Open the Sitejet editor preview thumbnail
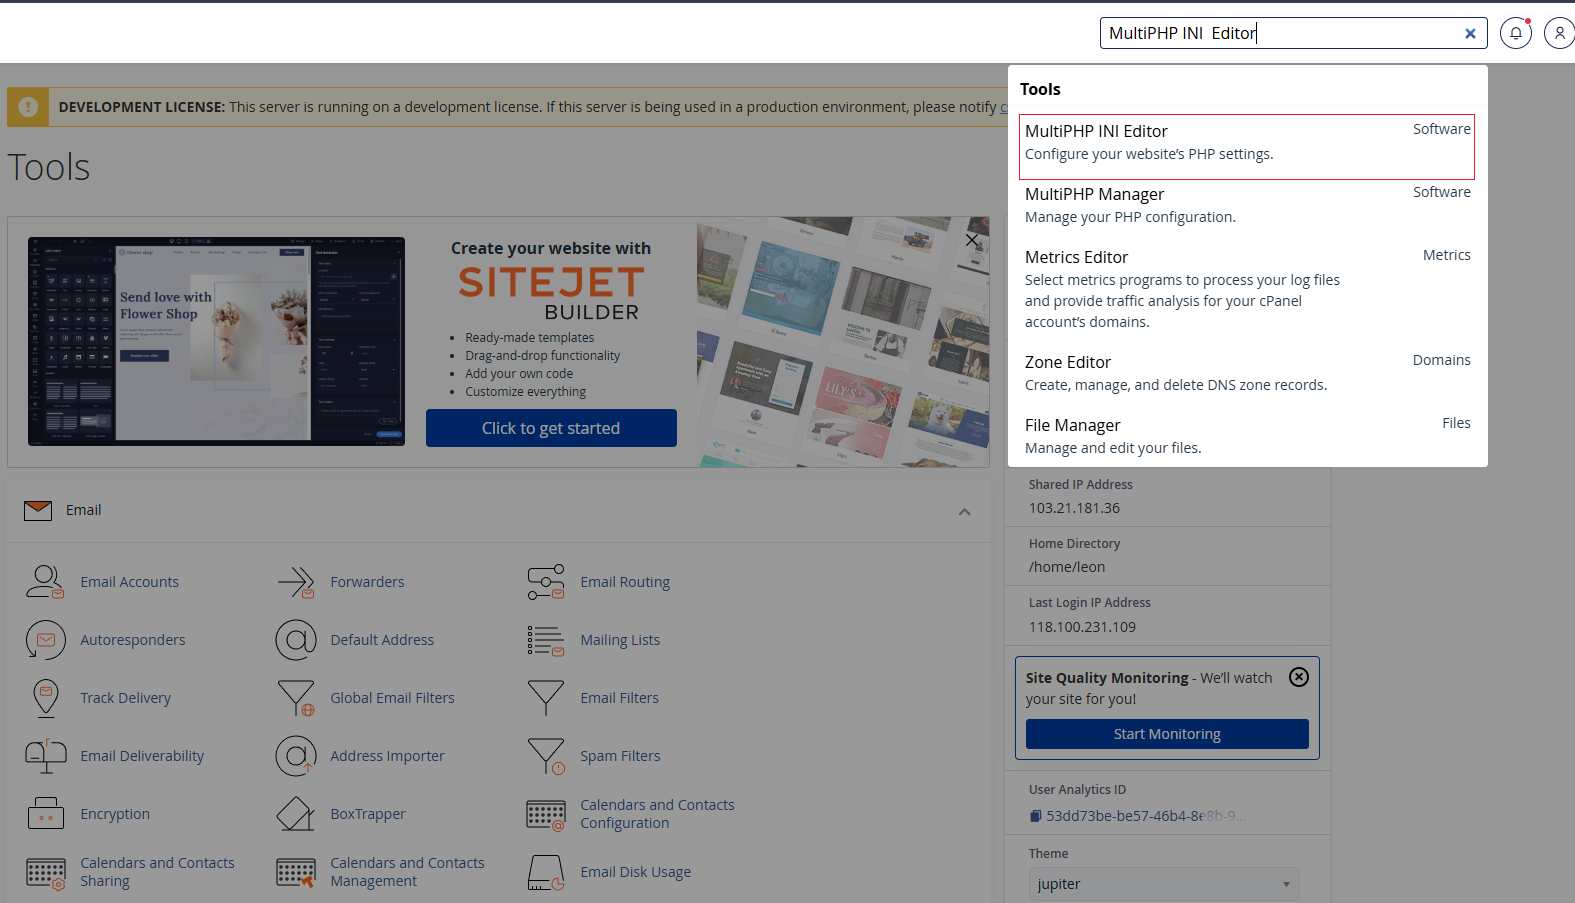This screenshot has height=903, width=1575. (x=216, y=341)
